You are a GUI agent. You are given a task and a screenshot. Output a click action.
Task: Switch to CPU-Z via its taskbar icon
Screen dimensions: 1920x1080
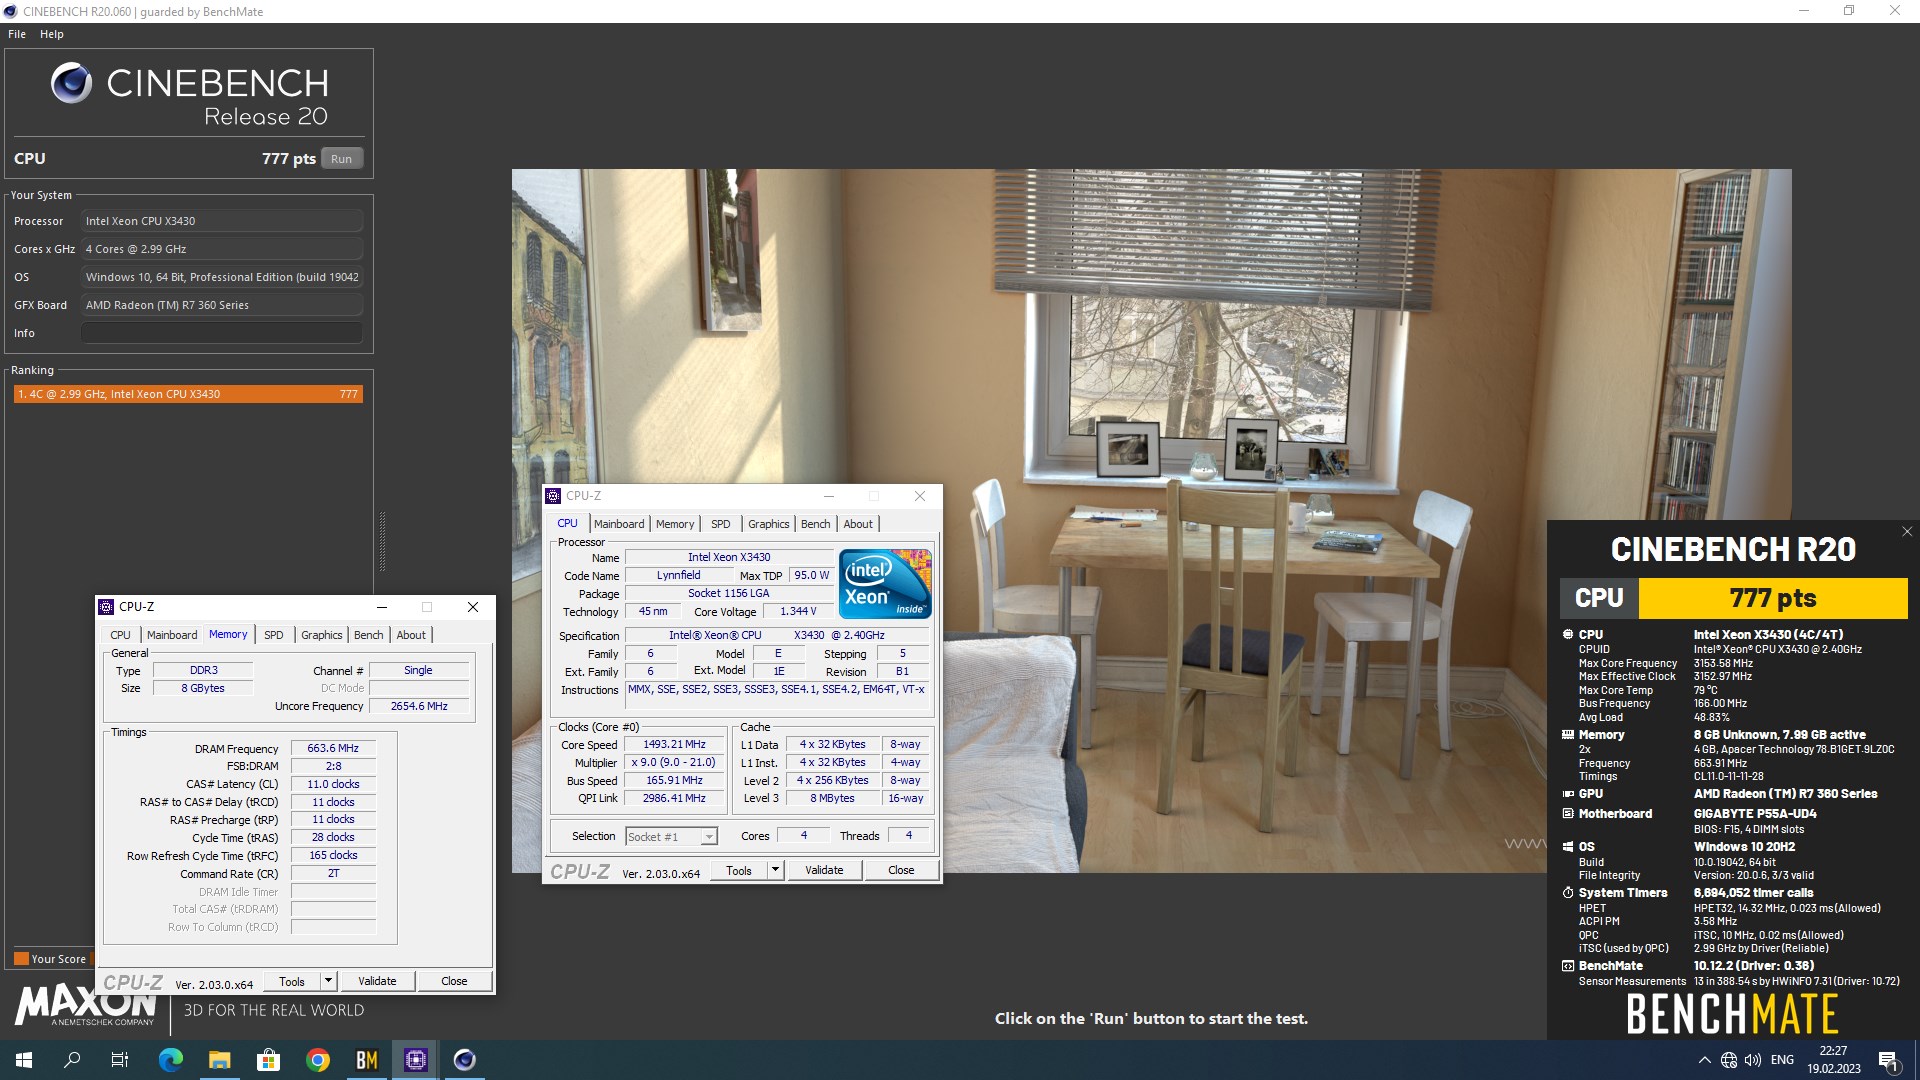pos(415,1060)
